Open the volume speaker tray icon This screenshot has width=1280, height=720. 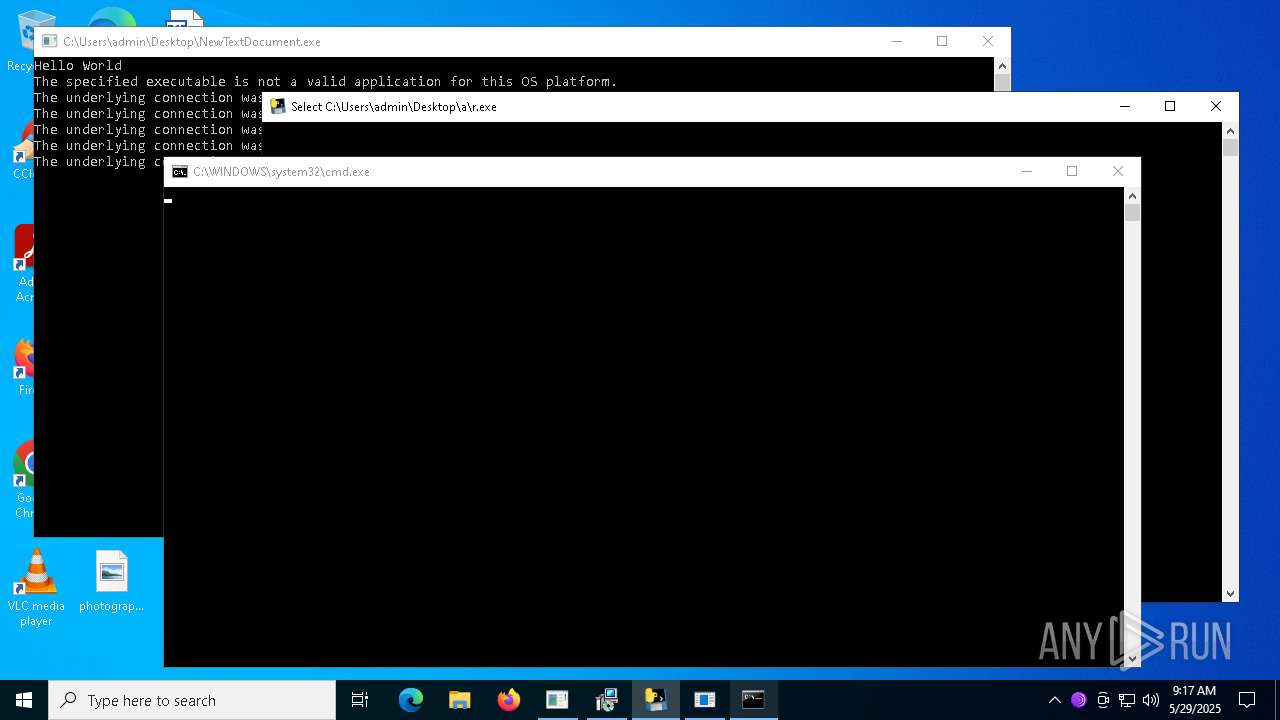pyautogui.click(x=1151, y=700)
